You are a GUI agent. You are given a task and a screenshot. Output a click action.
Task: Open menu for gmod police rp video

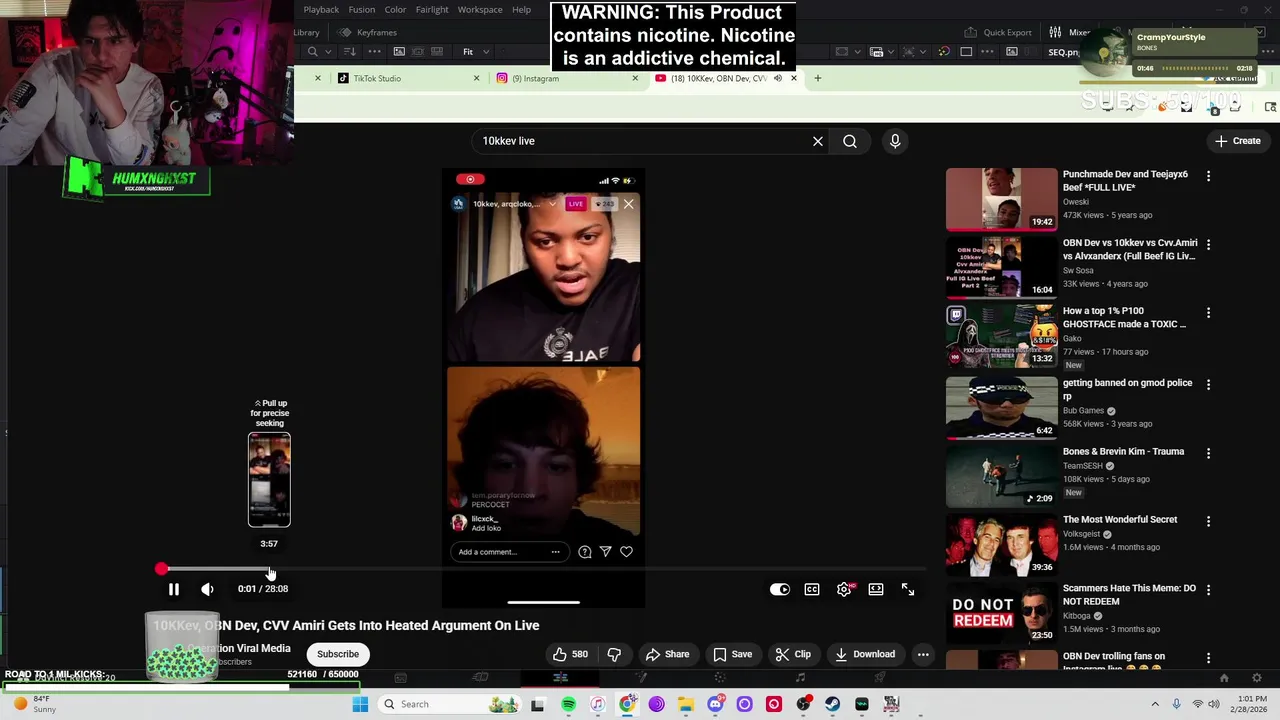(x=1208, y=384)
